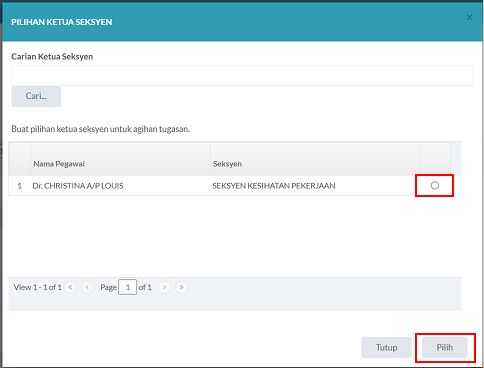The width and height of the screenshot is (484, 368).
Task: Click the View 1 - 1 of 1 text
Action: point(38,287)
